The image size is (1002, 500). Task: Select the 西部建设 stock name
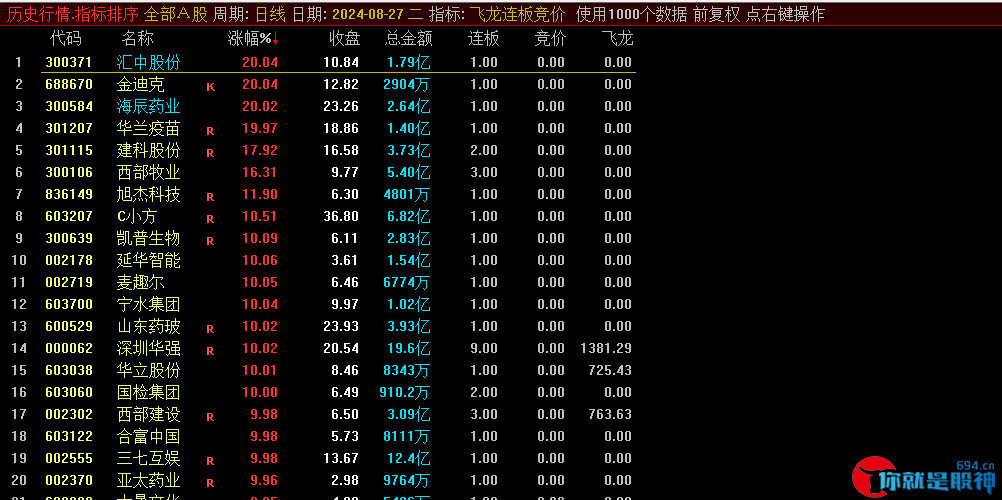point(148,415)
